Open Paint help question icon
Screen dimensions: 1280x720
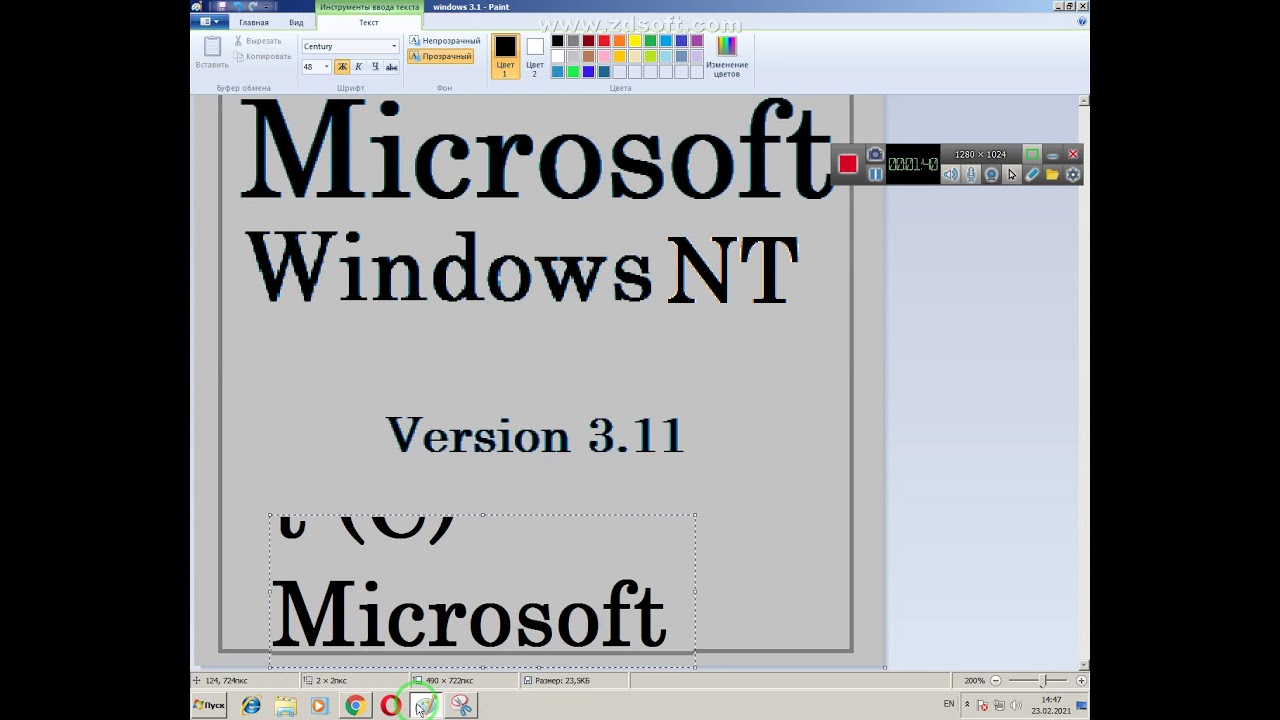point(1082,21)
